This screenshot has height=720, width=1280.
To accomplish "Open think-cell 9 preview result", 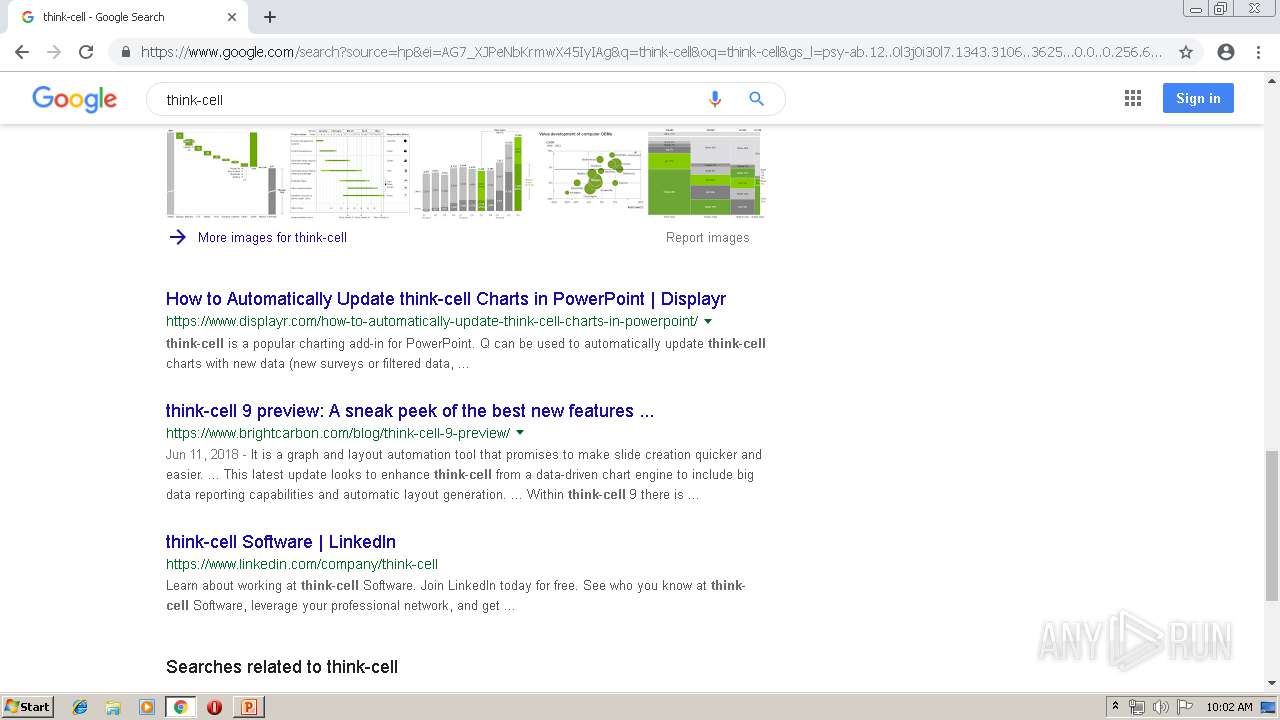I will (410, 411).
